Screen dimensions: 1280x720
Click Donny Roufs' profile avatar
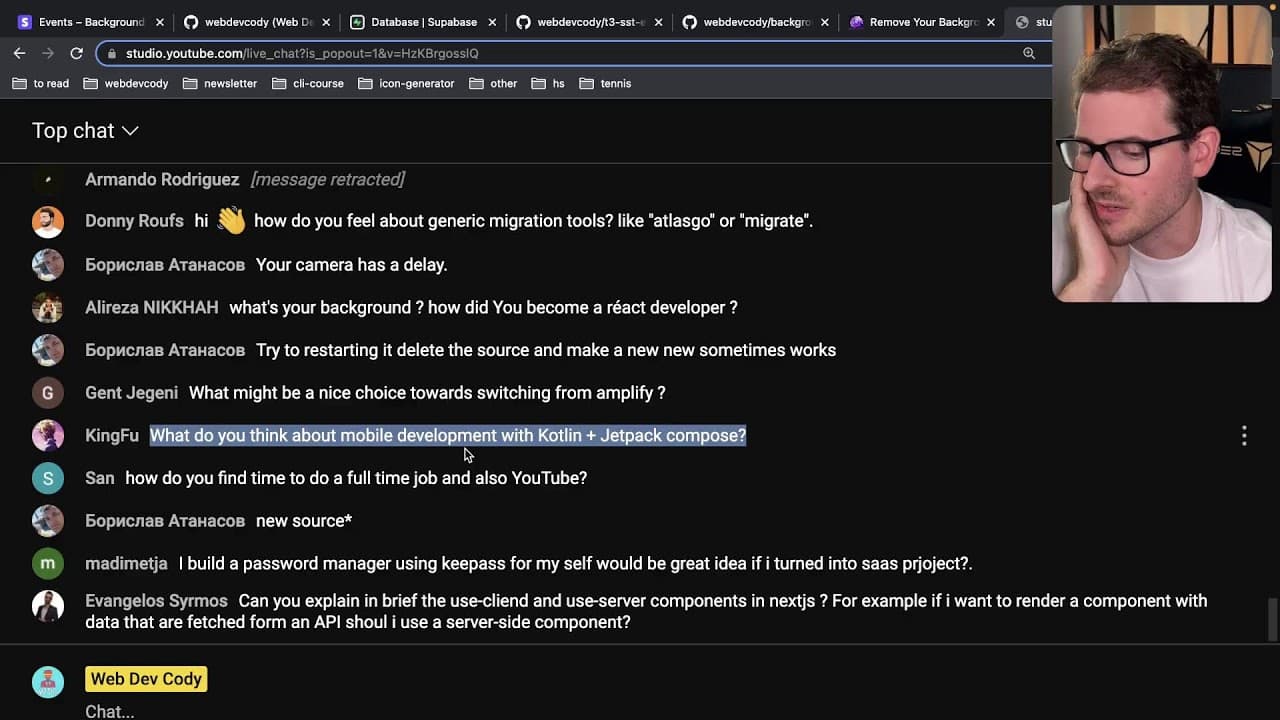[47, 221]
